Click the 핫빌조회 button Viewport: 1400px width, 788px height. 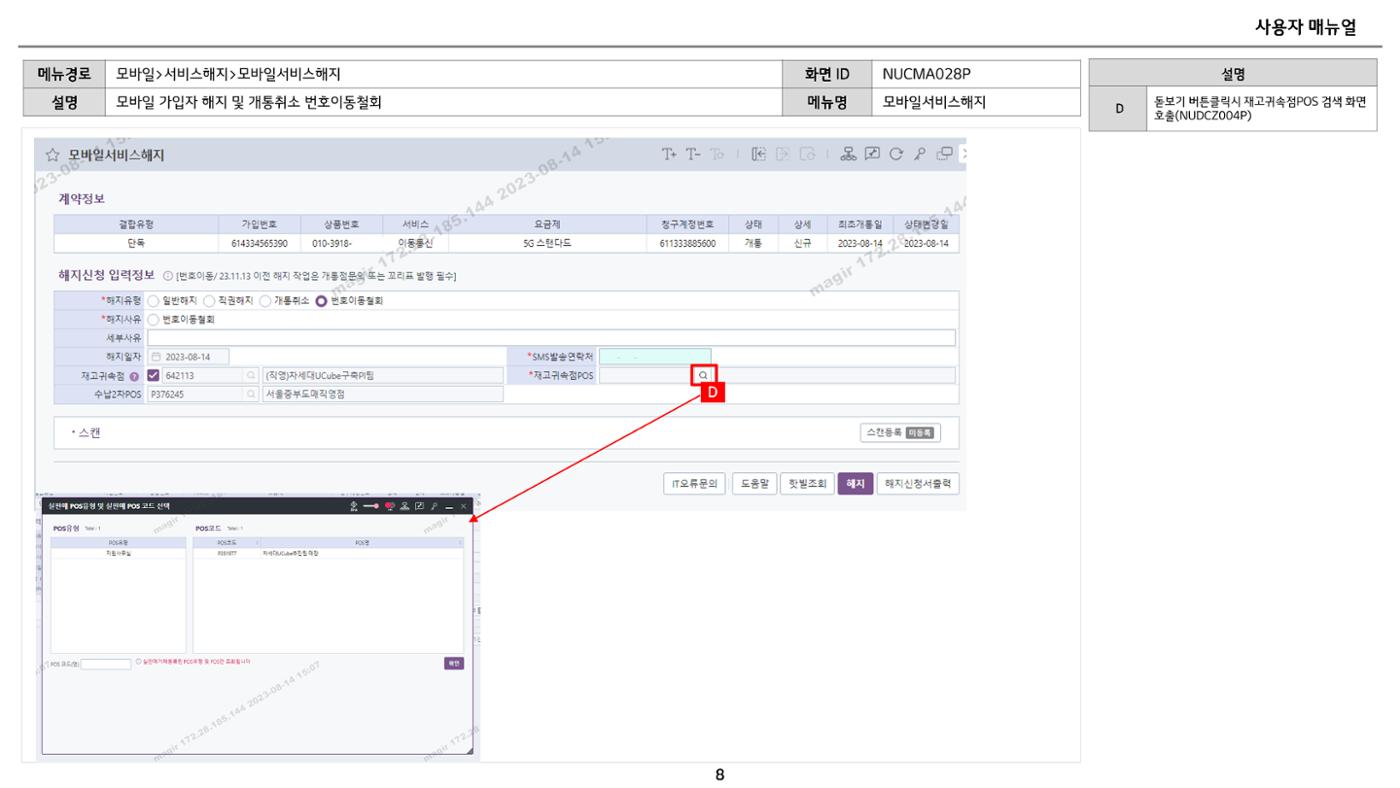(x=806, y=484)
